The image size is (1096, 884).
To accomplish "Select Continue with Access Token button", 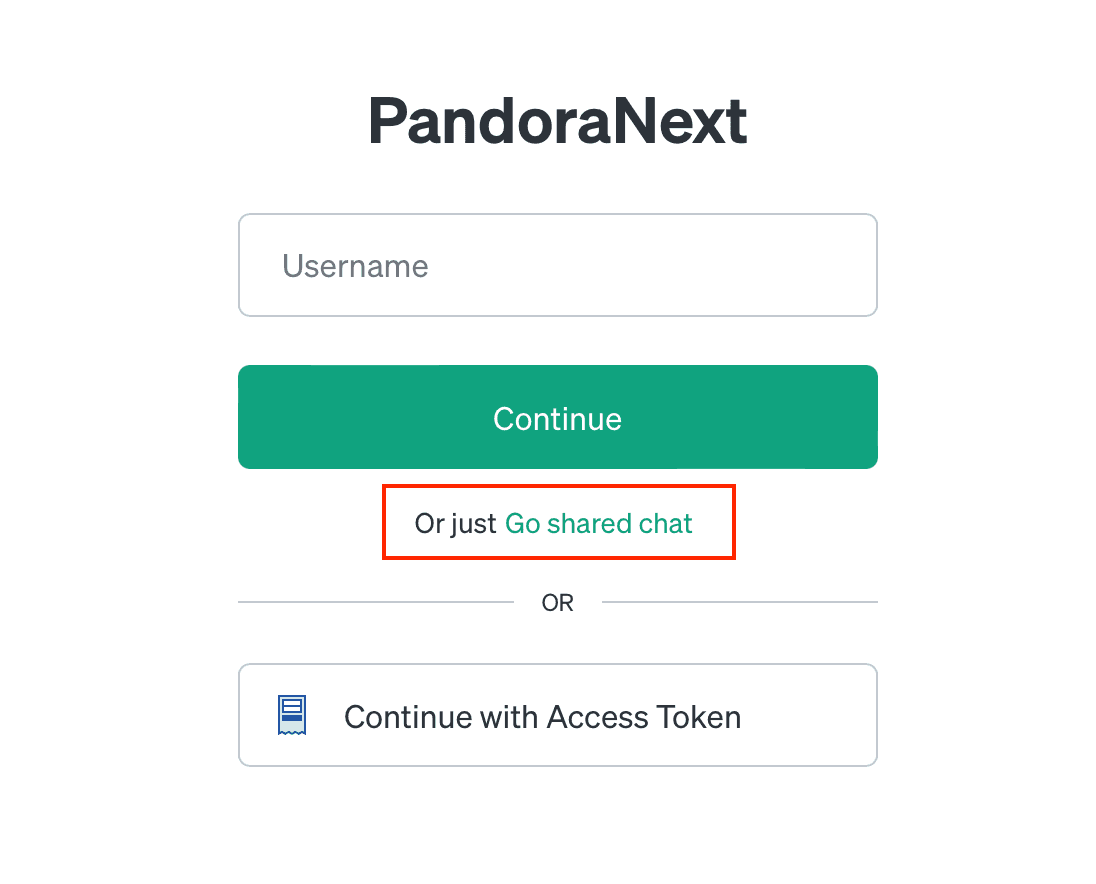I will coord(558,715).
